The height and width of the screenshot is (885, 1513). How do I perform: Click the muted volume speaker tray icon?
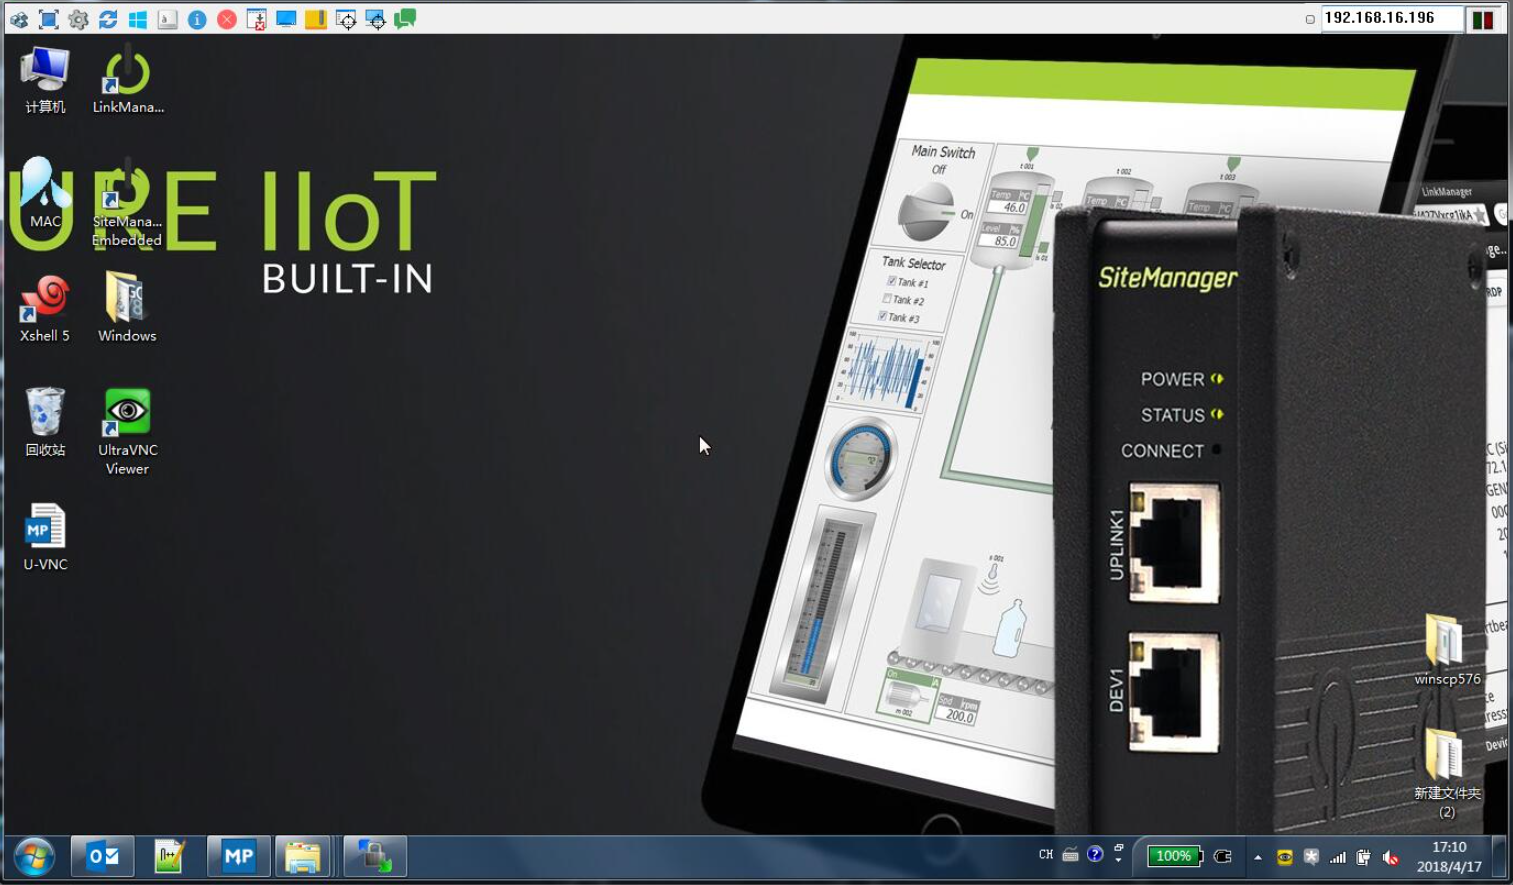click(1390, 857)
